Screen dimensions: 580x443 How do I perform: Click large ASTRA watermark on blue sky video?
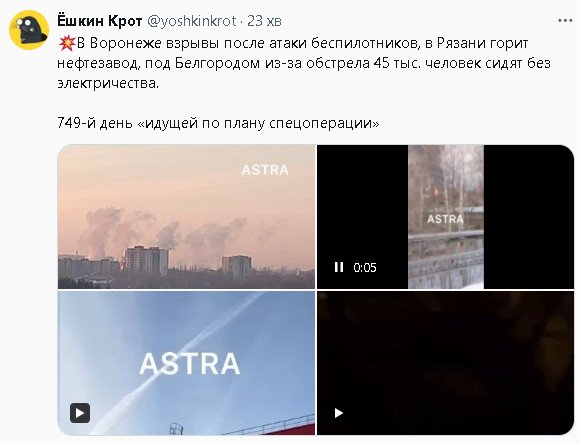coord(190,364)
